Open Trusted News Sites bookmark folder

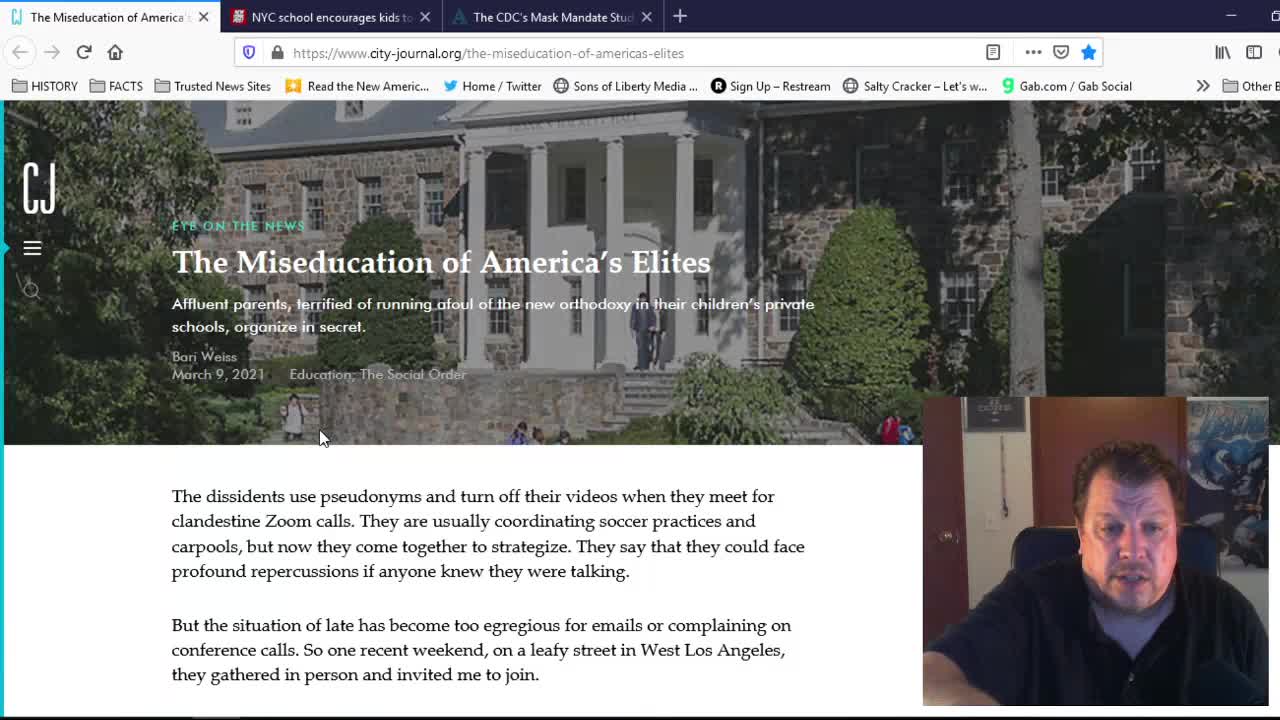[x=213, y=86]
